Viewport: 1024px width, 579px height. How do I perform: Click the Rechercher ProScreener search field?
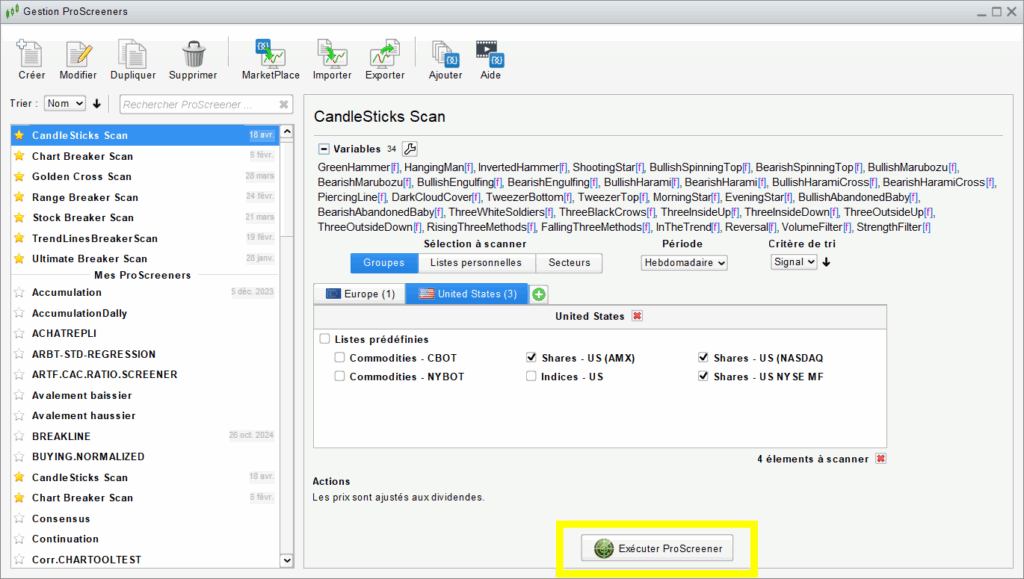[198, 104]
